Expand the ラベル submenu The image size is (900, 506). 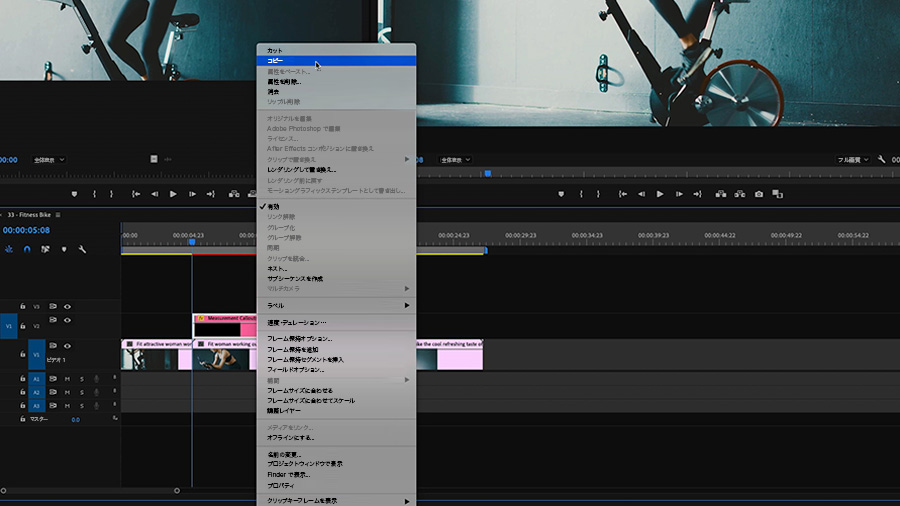point(336,306)
